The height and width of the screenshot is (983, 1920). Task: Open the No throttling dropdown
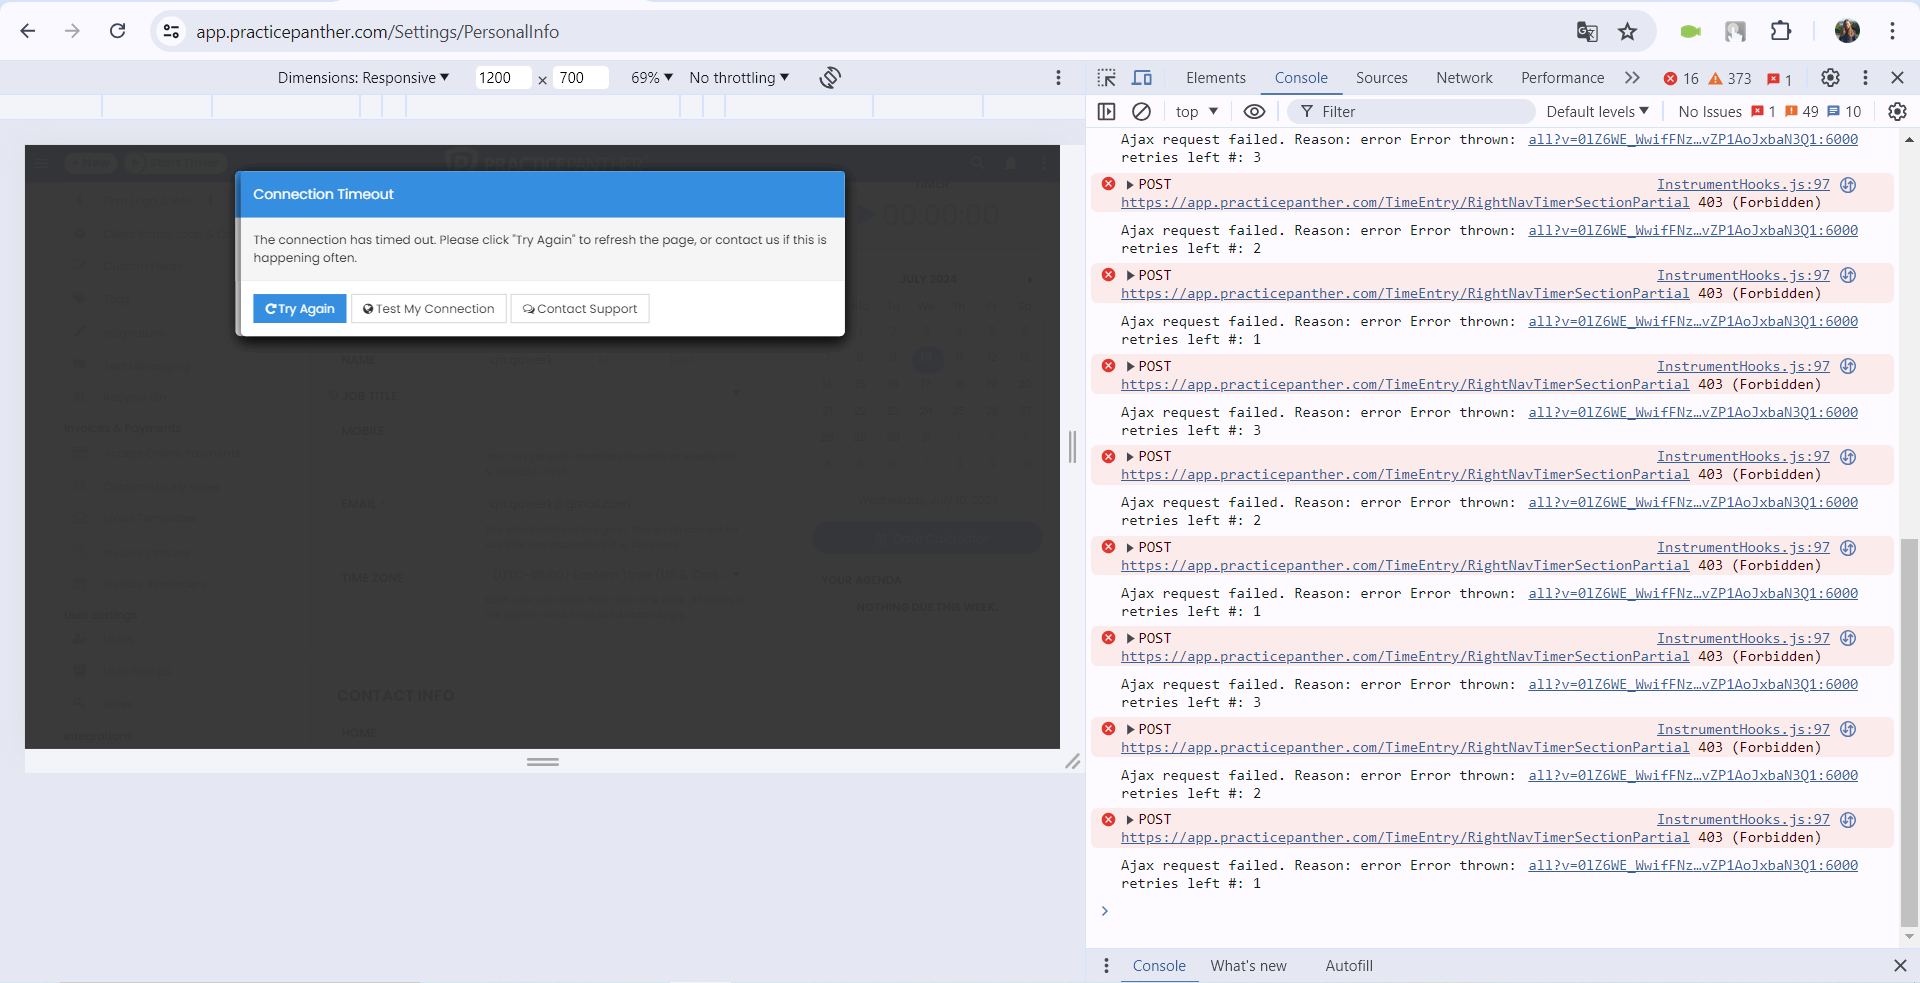(x=739, y=78)
